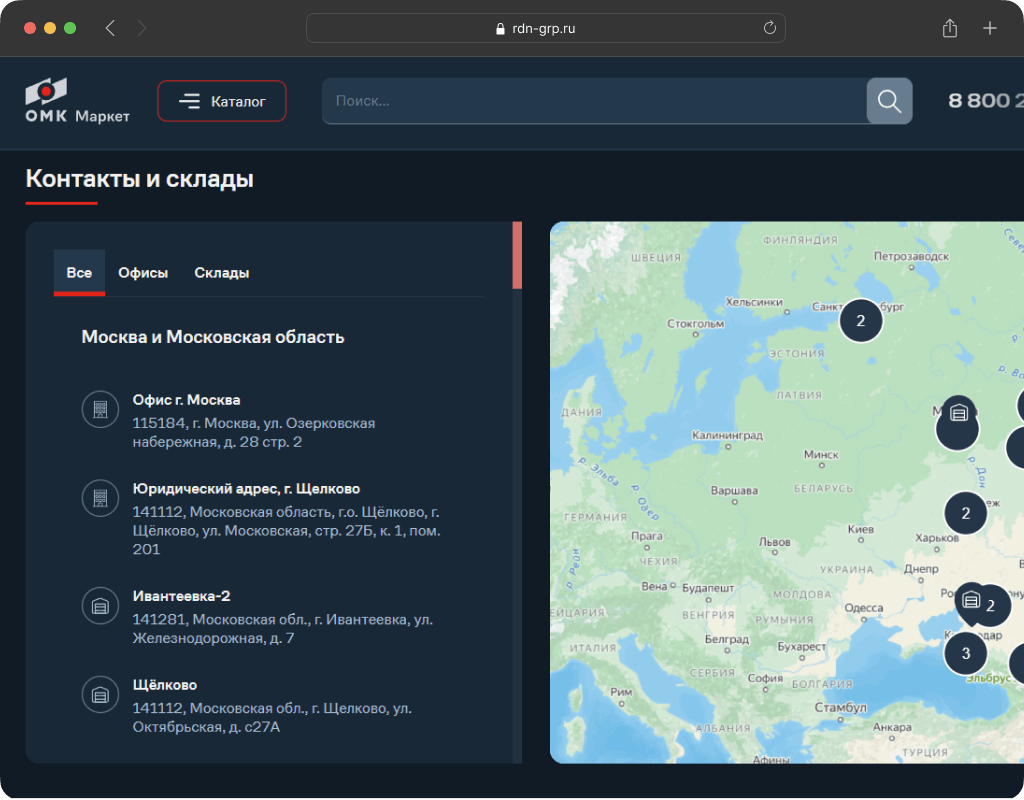Switch to the Склады tab
The image size is (1024, 800).
tap(222, 273)
